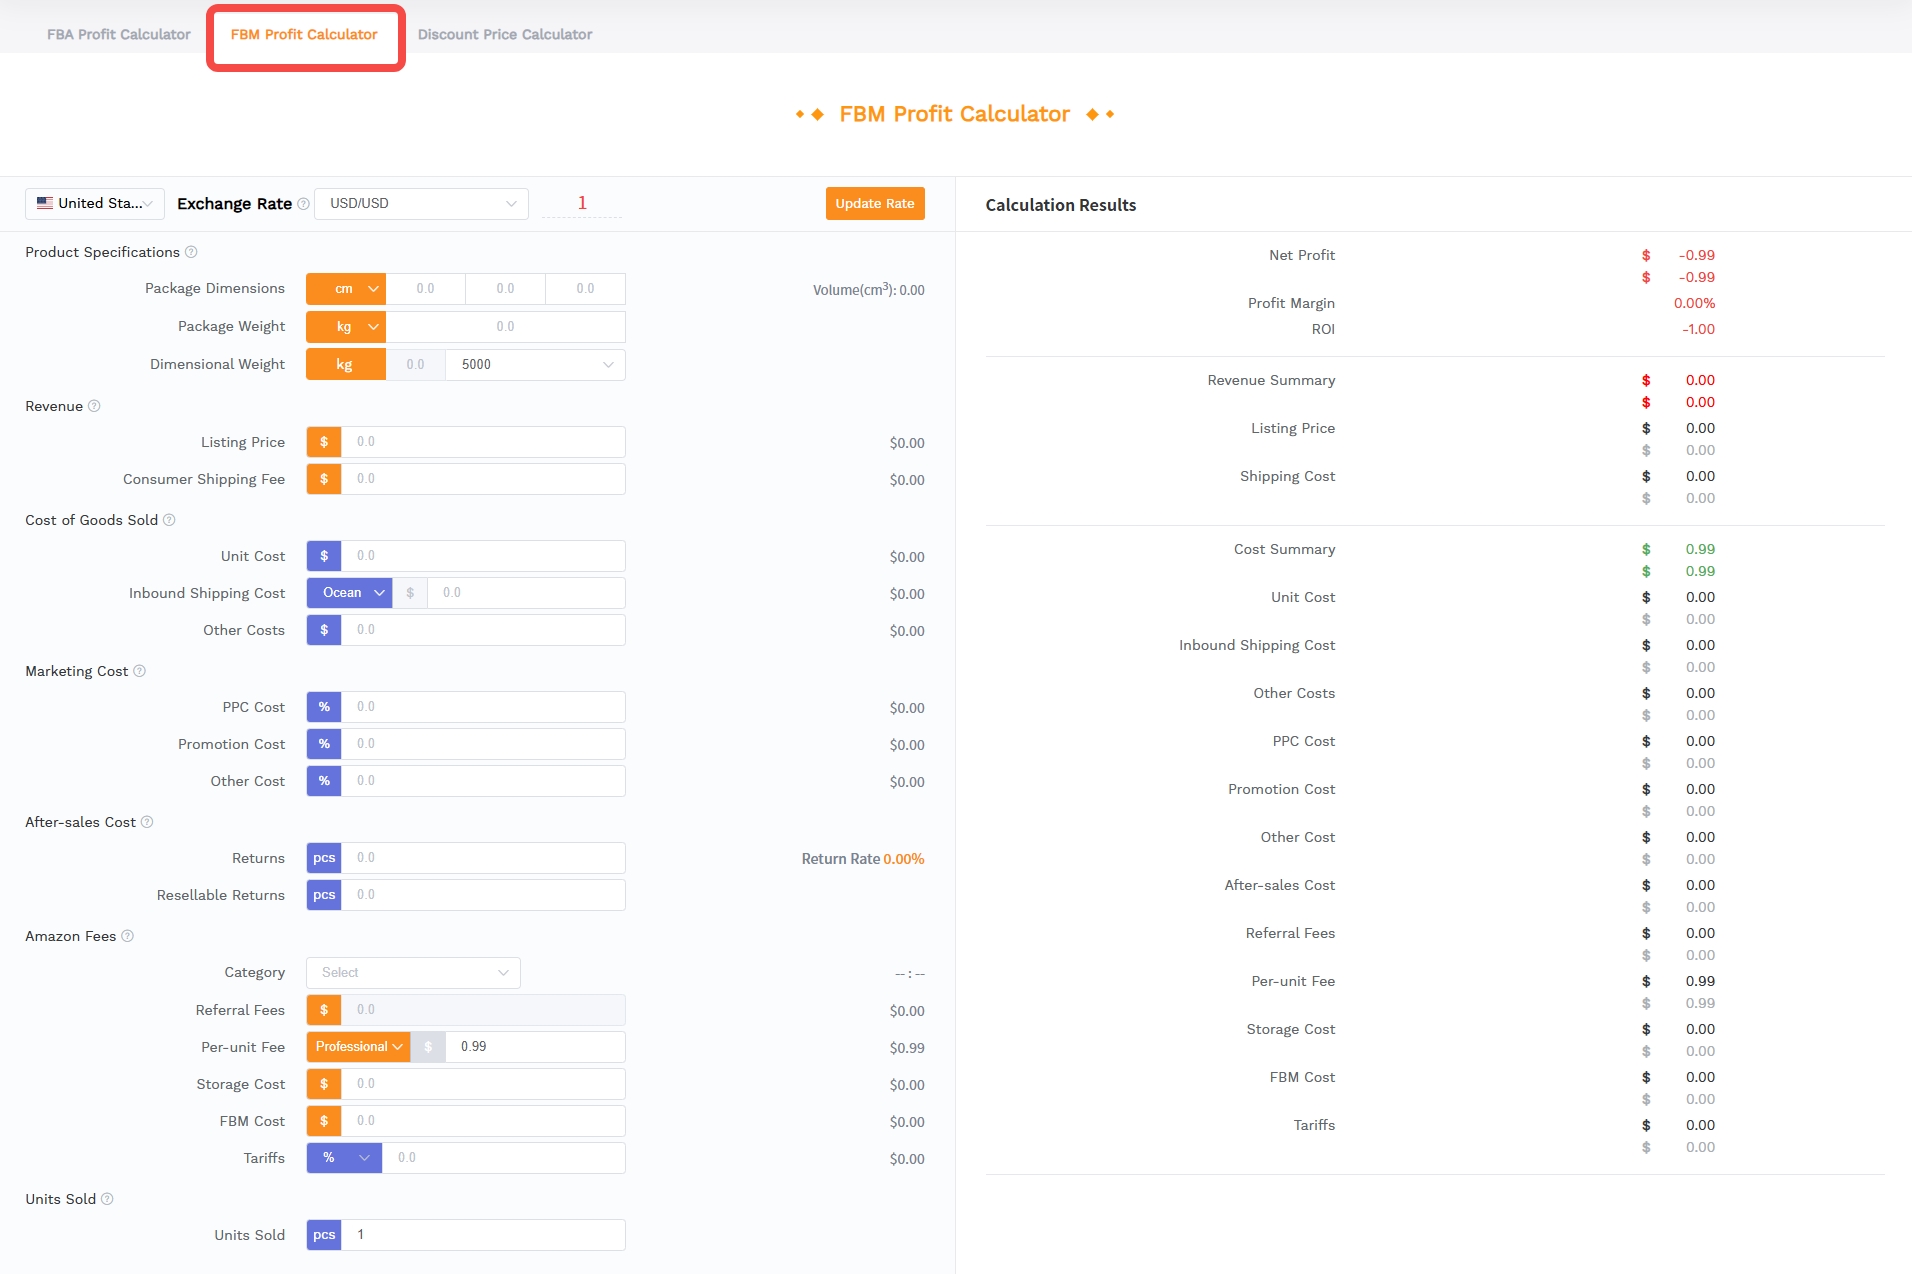Click the Package Weight input field

(x=505, y=327)
